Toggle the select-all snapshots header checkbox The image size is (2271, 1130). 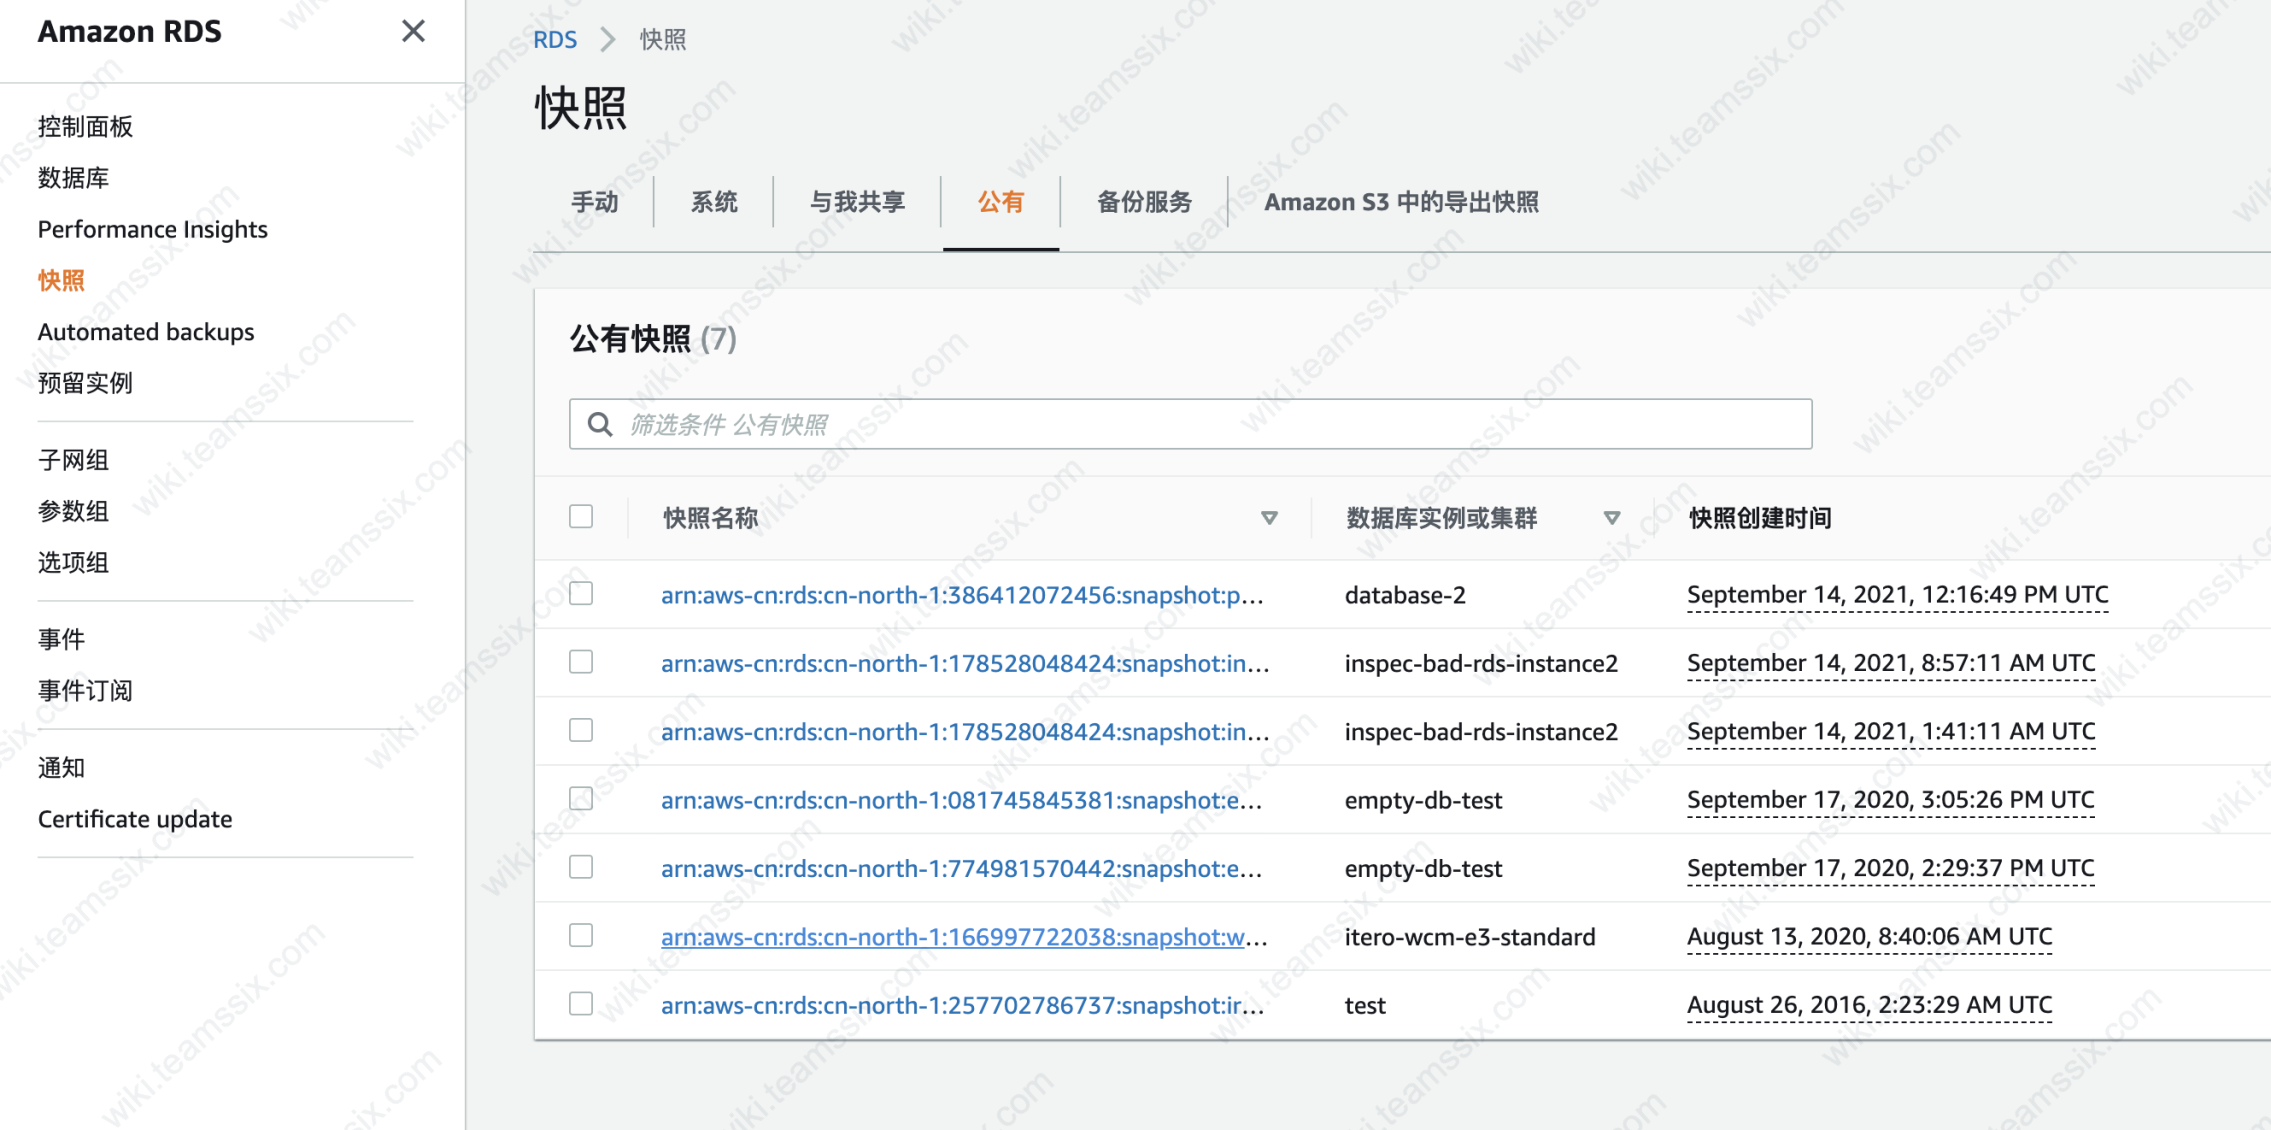tap(581, 517)
